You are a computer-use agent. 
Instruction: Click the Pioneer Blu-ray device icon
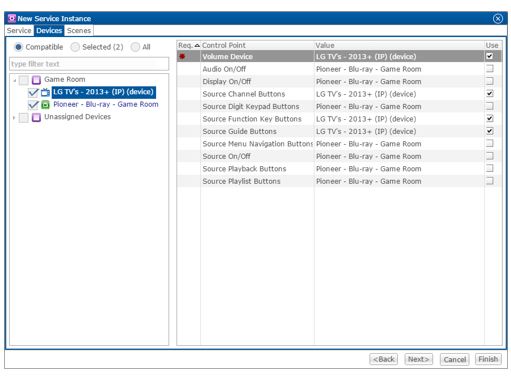[45, 105]
